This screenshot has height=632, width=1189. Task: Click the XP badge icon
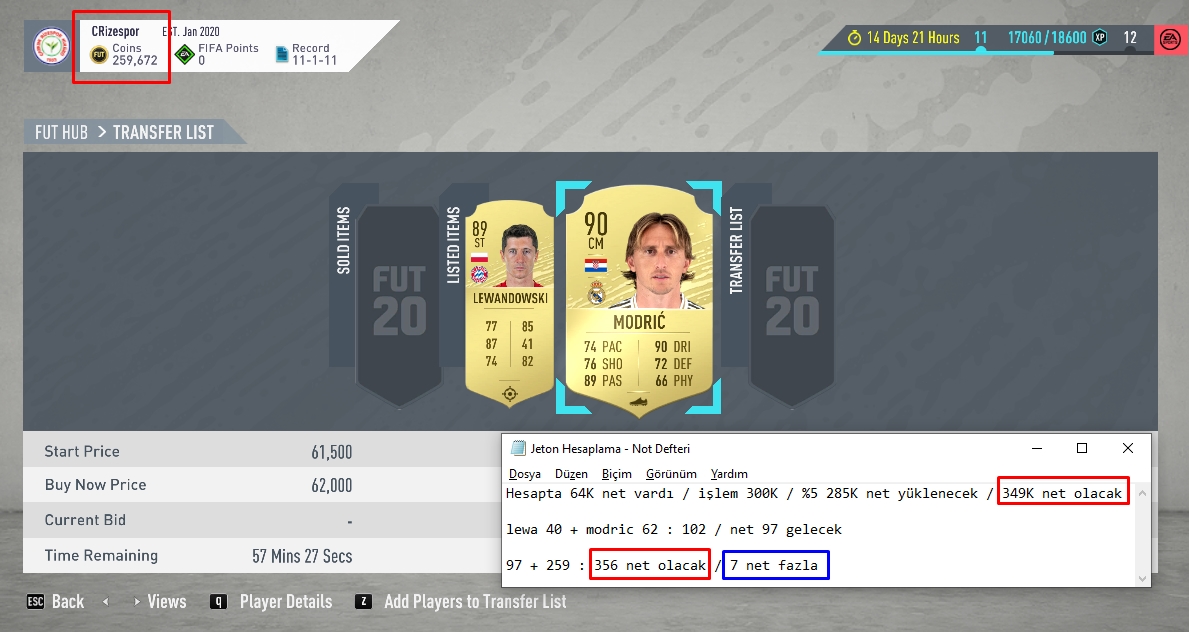pyautogui.click(x=1100, y=36)
